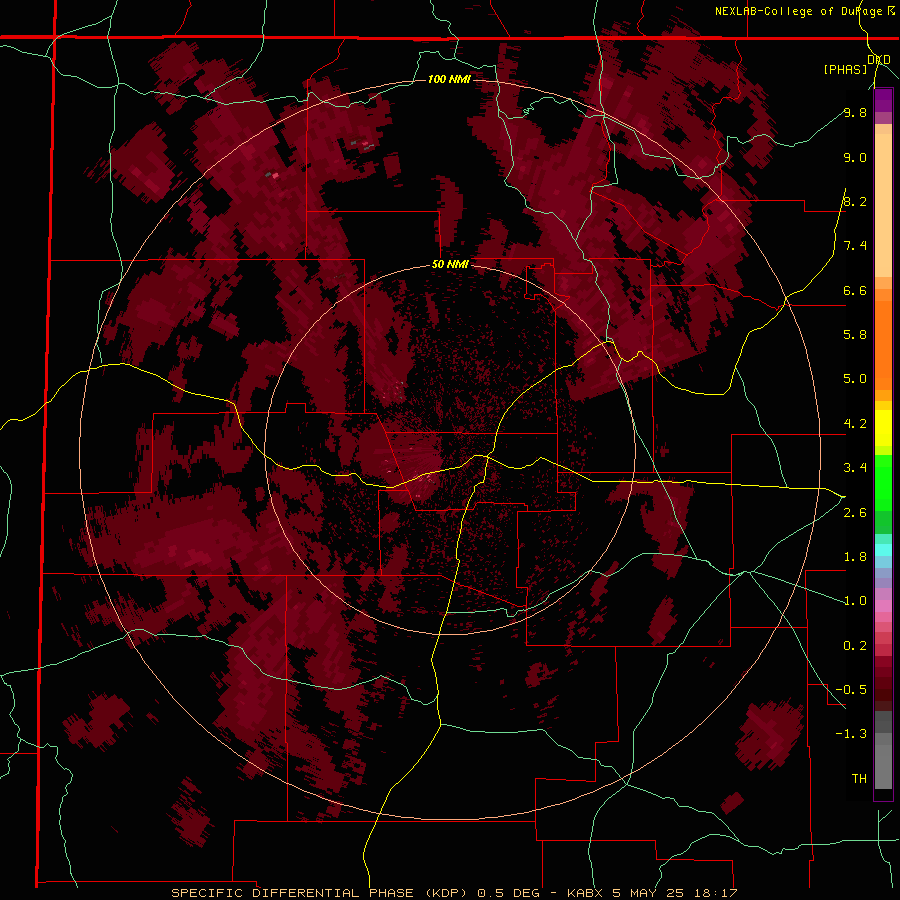
Task: Click the [PHAS] units label above the color bar
Action: [x=845, y=69]
